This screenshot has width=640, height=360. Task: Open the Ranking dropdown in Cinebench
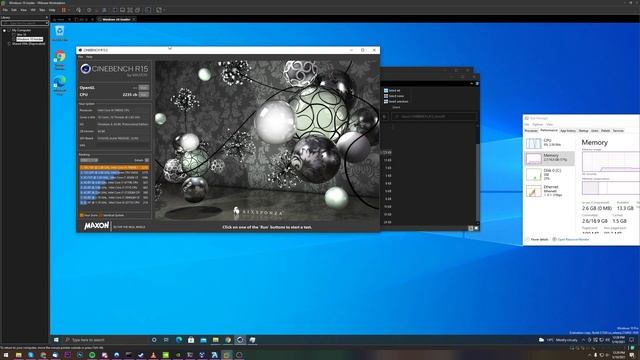point(89,160)
